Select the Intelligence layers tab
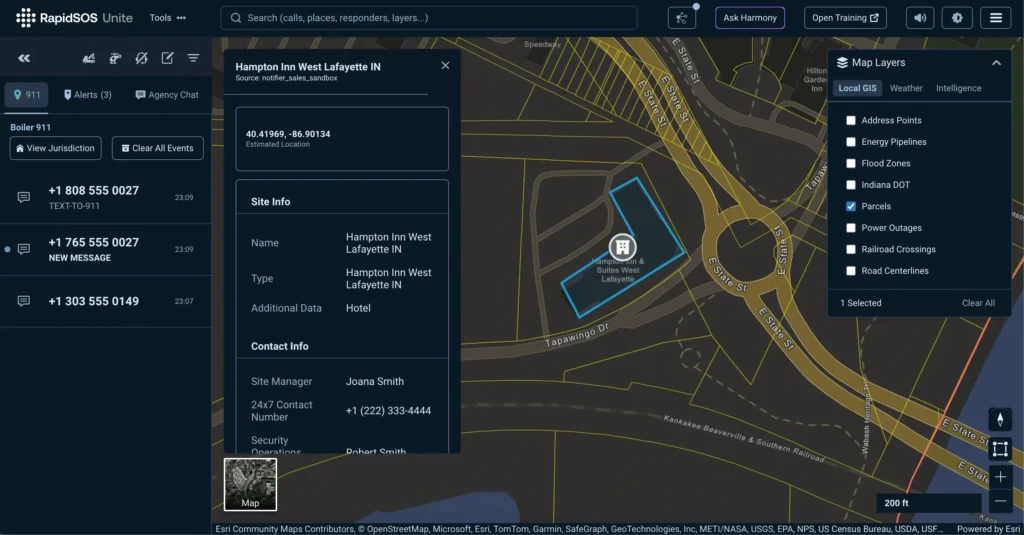 [958, 88]
